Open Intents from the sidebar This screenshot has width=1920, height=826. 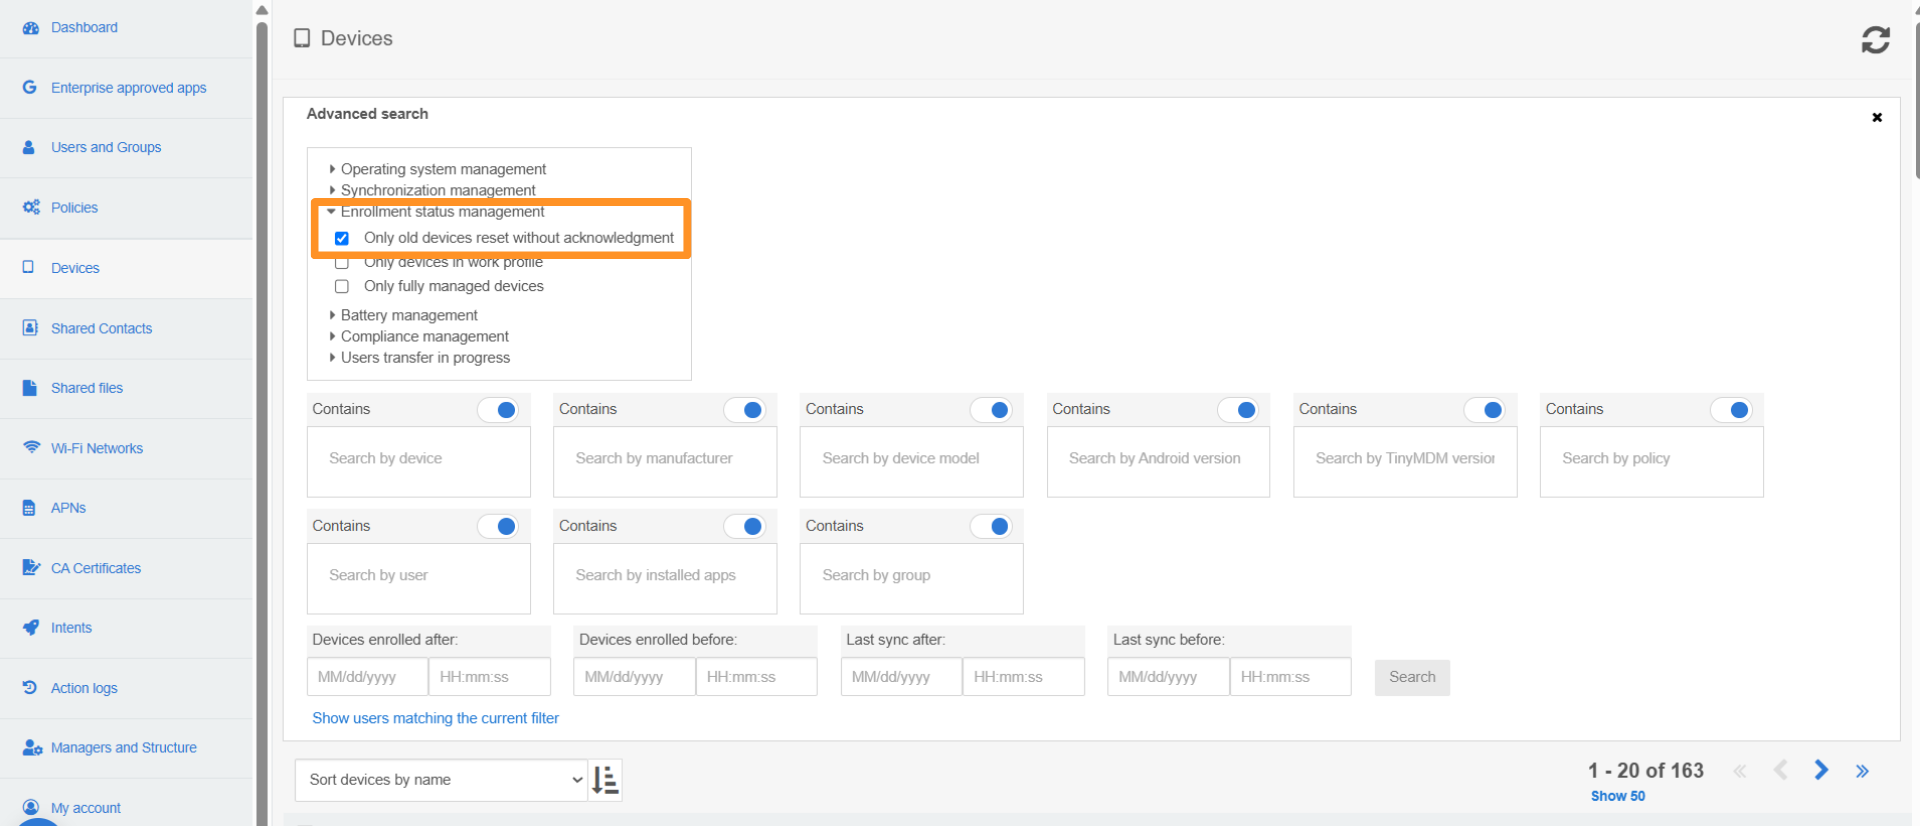(x=71, y=628)
